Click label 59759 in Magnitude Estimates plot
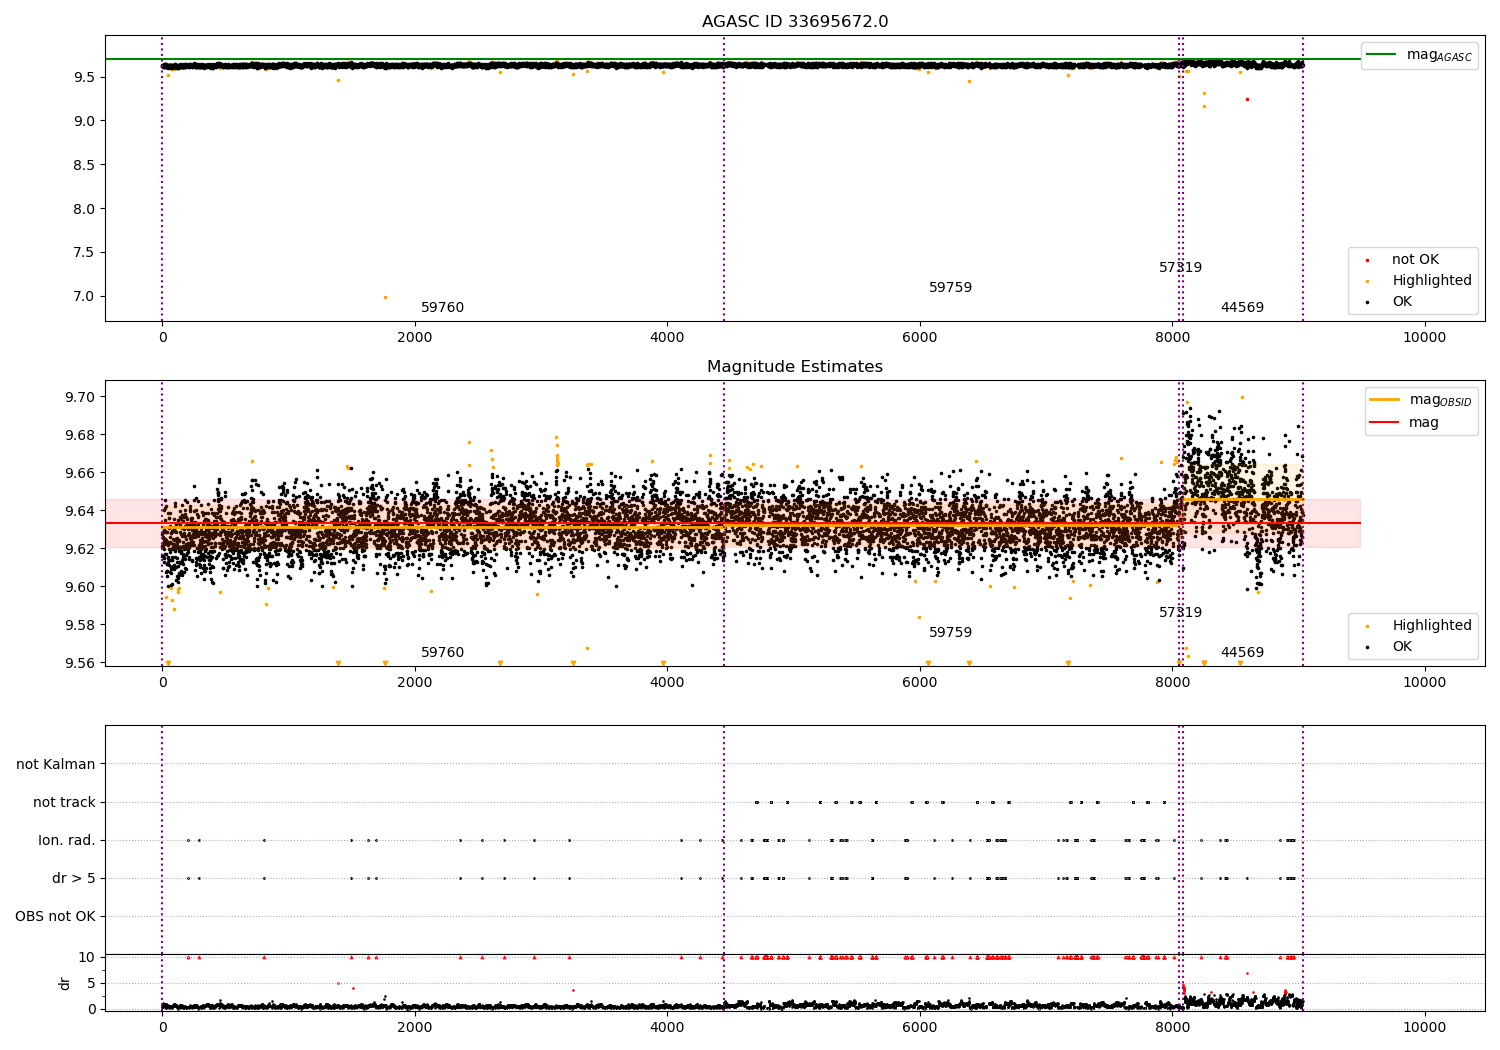Viewport: 1500px width, 1050px height. pos(950,633)
